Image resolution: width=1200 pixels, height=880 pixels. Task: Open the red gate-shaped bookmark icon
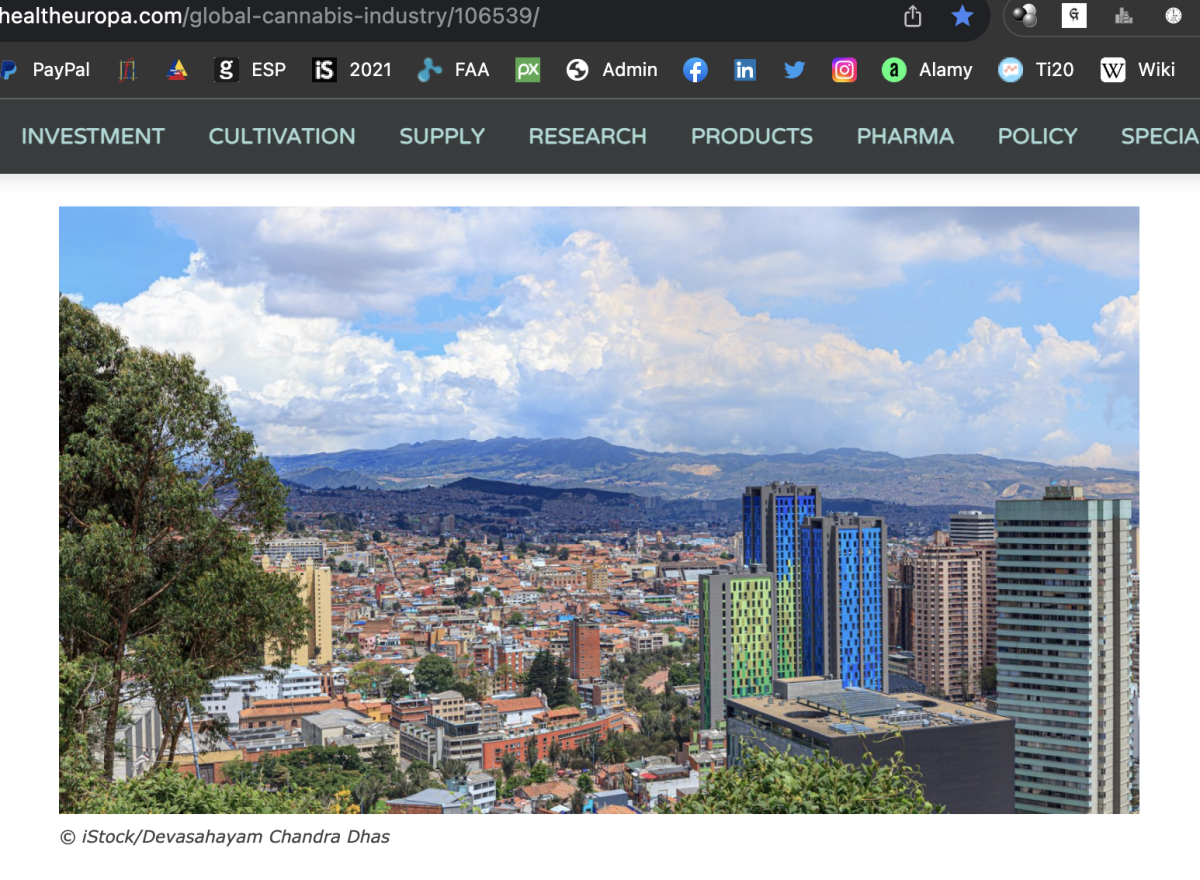[x=127, y=70]
